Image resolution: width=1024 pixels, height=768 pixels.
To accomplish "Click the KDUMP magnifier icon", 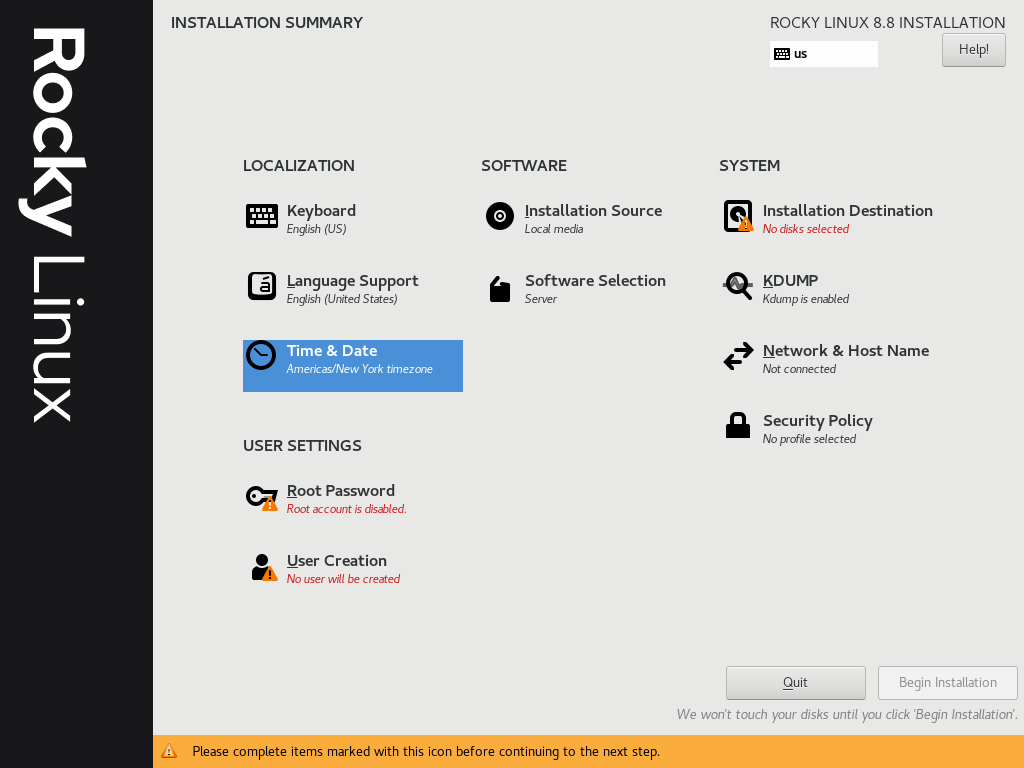I will tap(738, 286).
